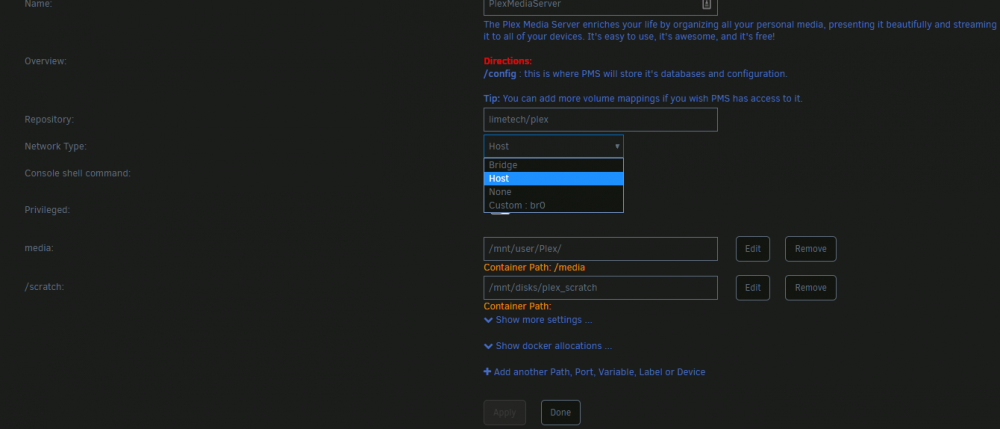Screen dimensions: 1000x429
Task: Click the Overview label
Action: click(45, 61)
